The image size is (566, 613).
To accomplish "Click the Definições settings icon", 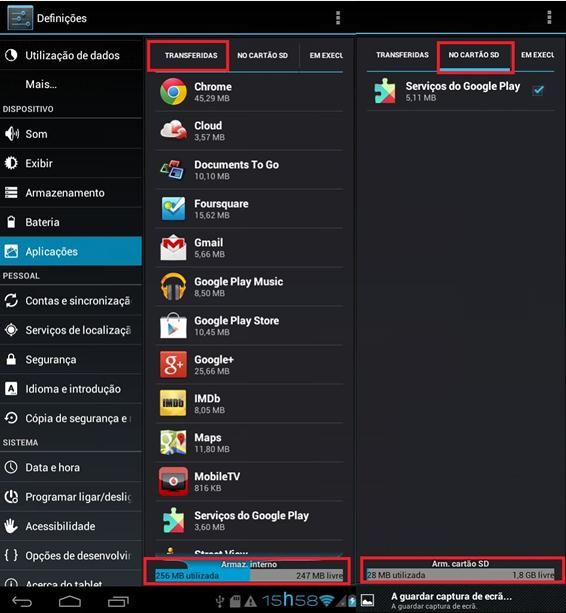I will tap(20, 18).
